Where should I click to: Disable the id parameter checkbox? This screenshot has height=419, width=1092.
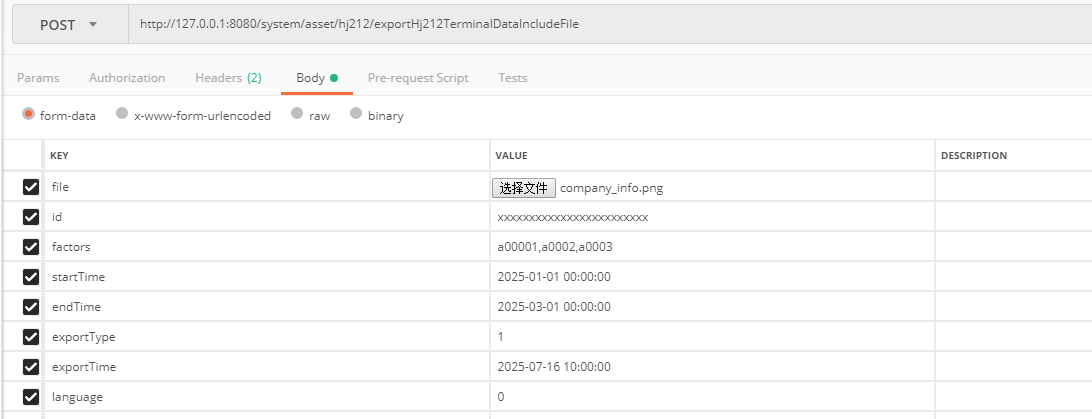point(31,217)
